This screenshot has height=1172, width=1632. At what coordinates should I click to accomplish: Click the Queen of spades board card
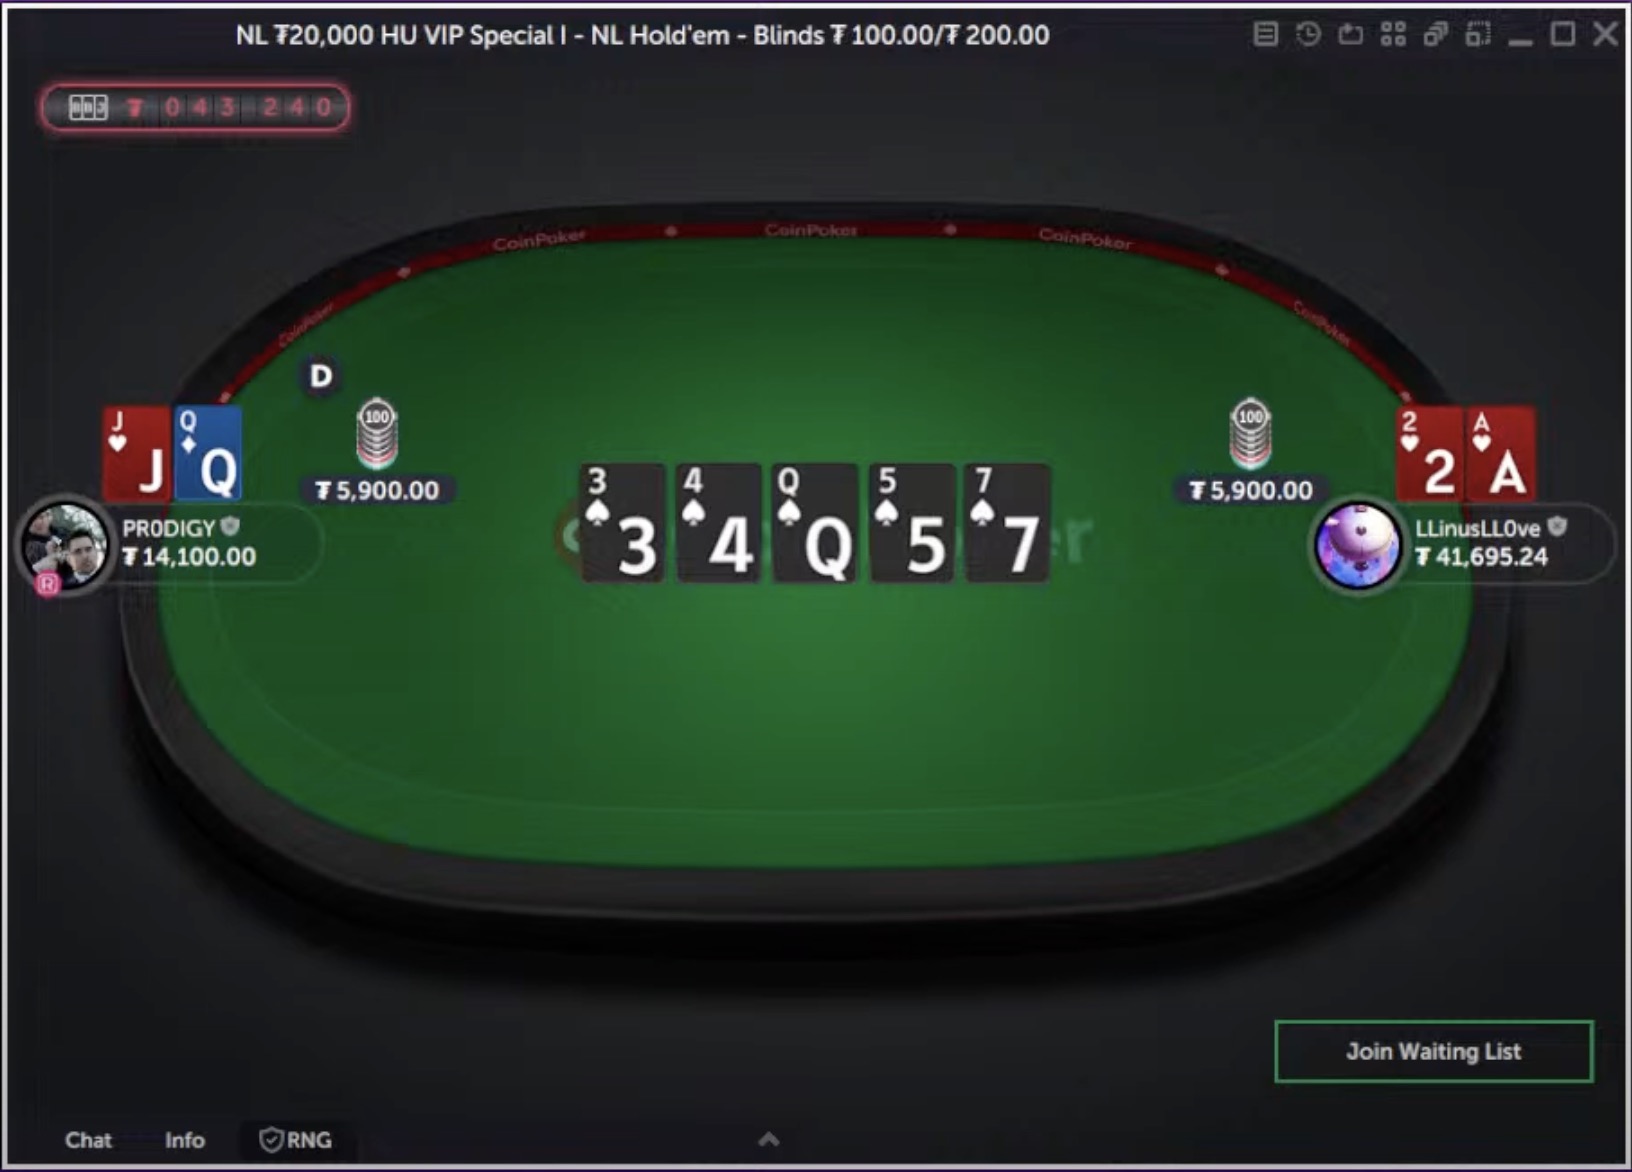tap(814, 522)
